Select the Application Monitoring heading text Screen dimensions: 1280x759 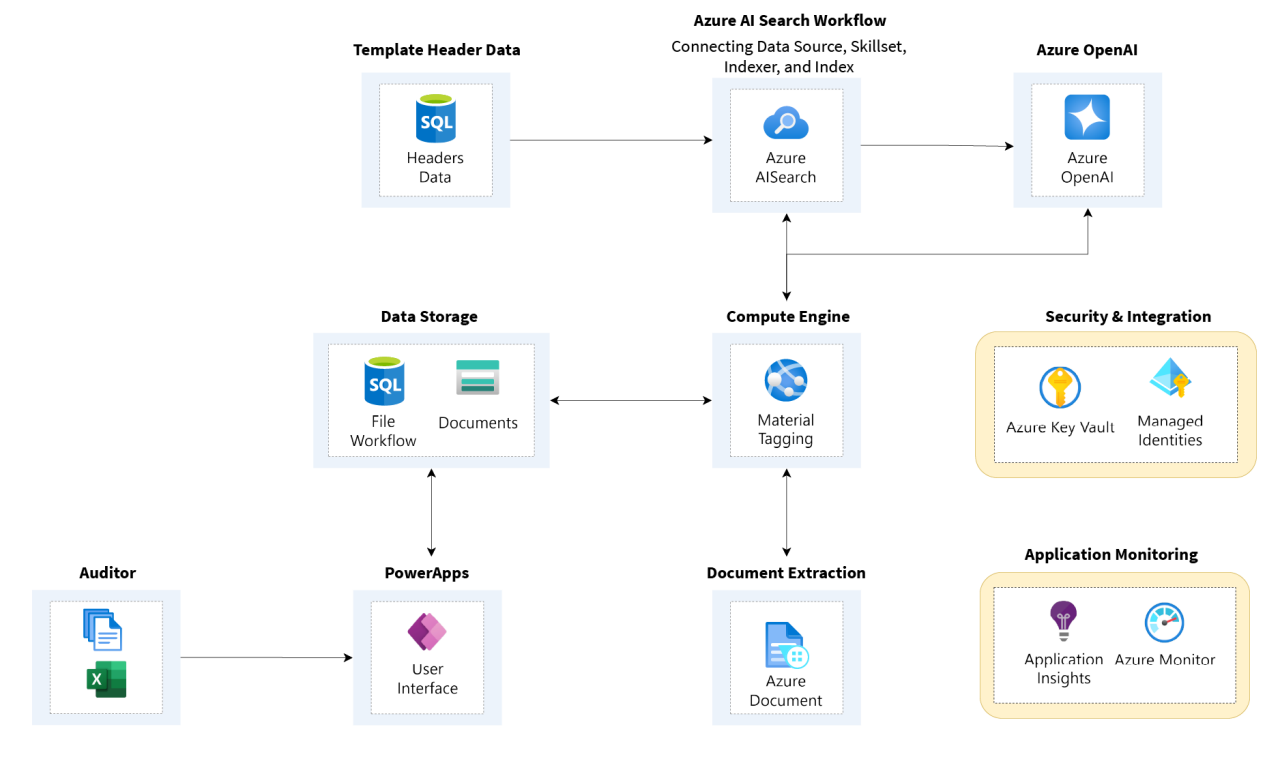[x=1110, y=554]
